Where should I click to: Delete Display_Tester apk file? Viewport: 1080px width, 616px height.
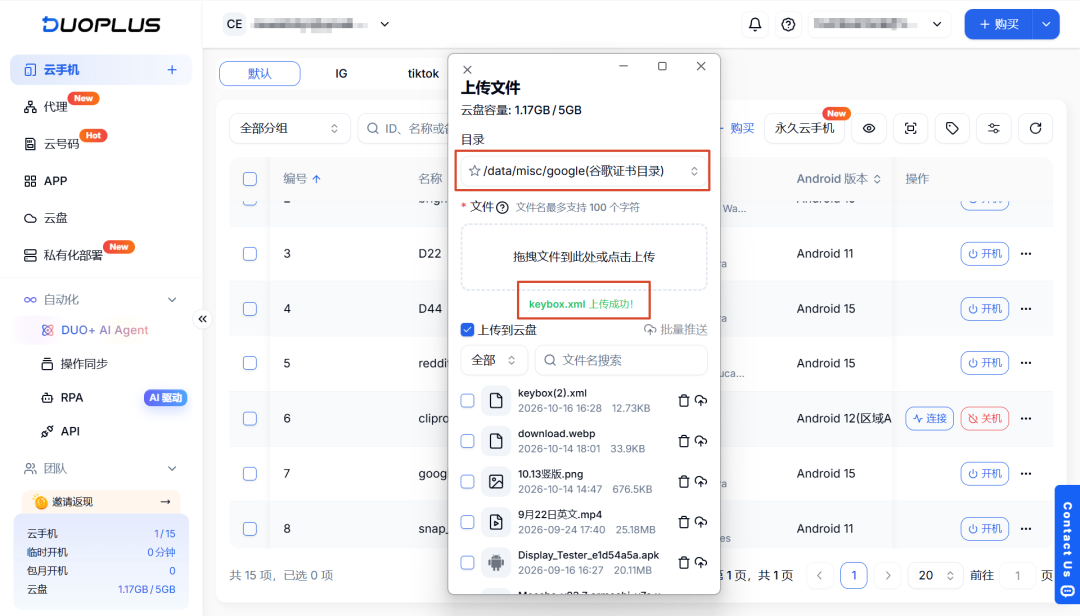tap(683, 562)
